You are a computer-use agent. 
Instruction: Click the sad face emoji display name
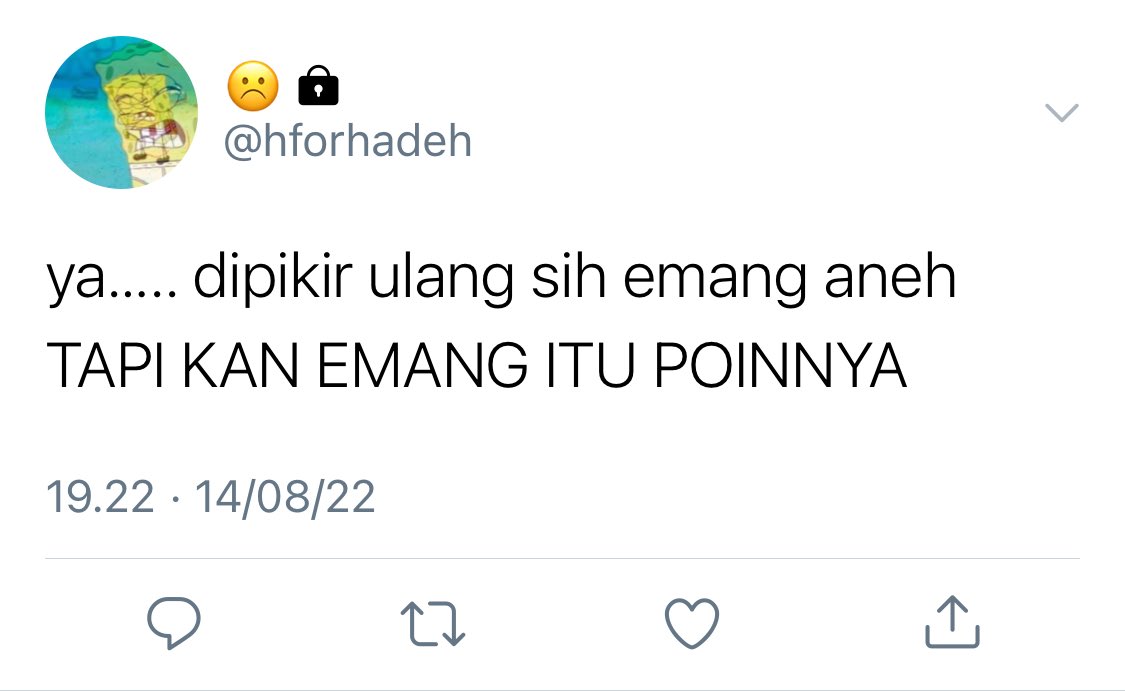253,85
